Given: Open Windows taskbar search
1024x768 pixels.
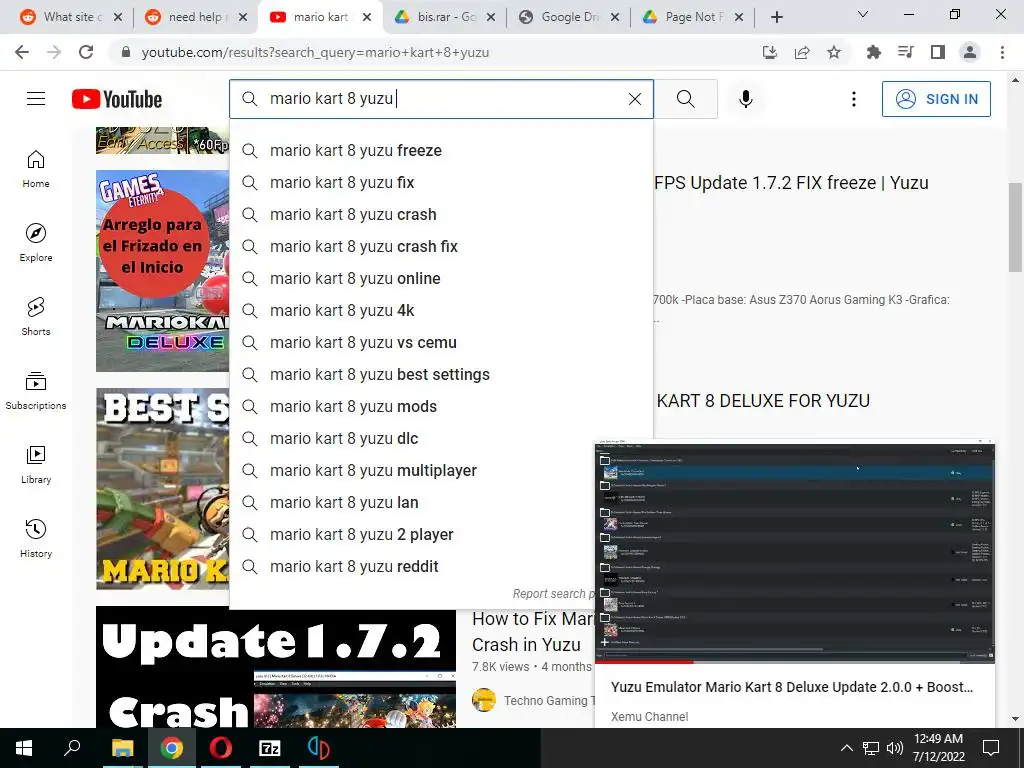Looking at the screenshot, I should coord(72,748).
